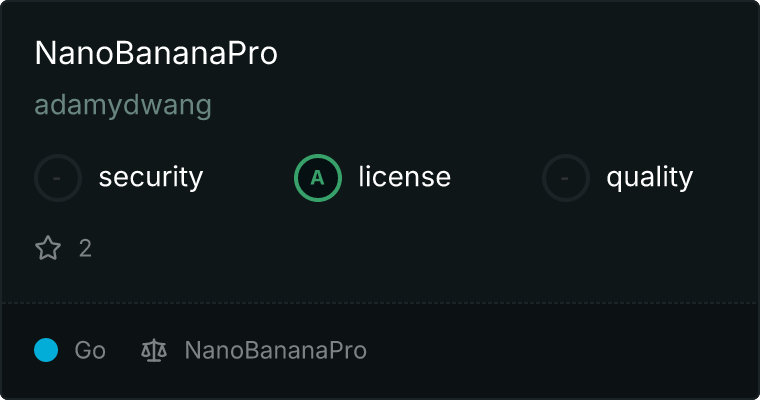The image size is (760, 400).
Task: Select the security label text
Action: pos(150,178)
